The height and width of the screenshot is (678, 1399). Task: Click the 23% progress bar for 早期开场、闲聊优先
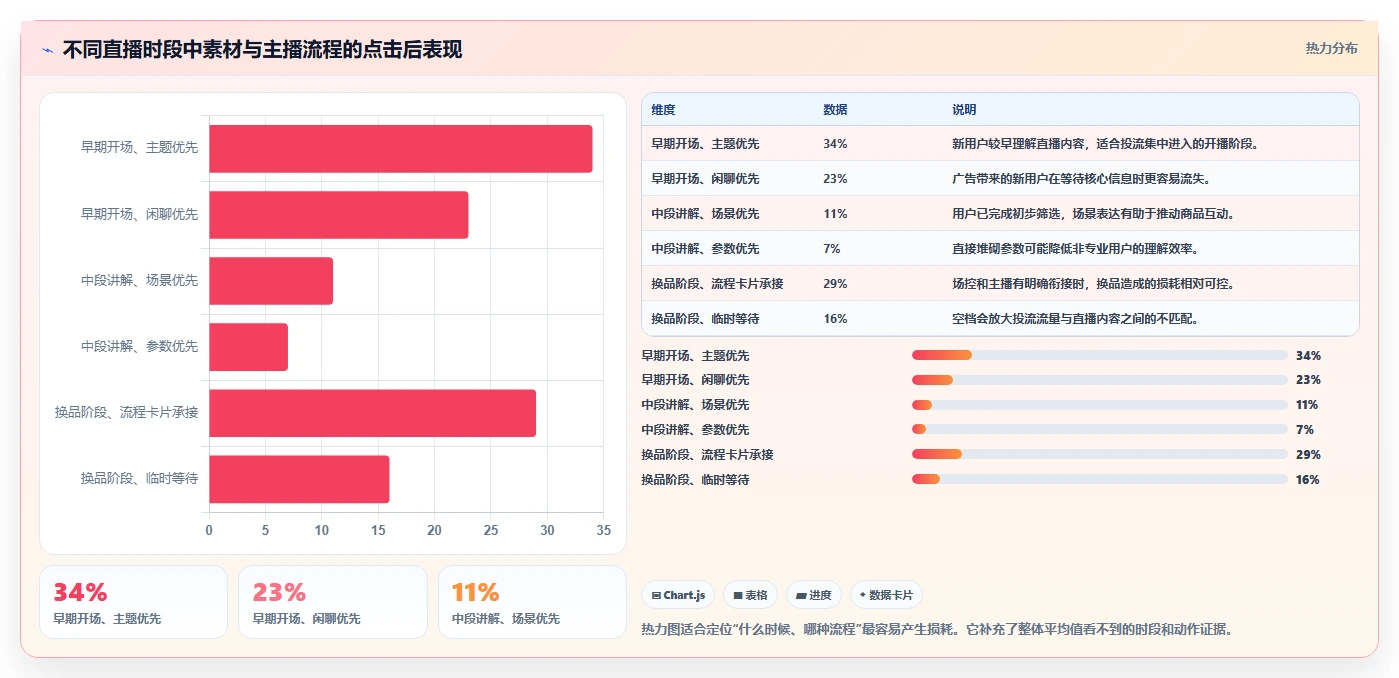1099,380
